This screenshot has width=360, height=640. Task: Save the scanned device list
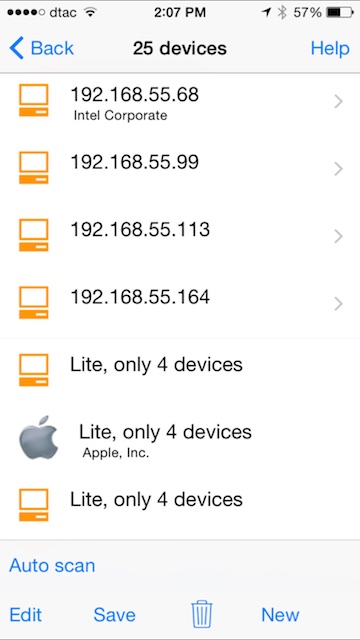coord(114,614)
